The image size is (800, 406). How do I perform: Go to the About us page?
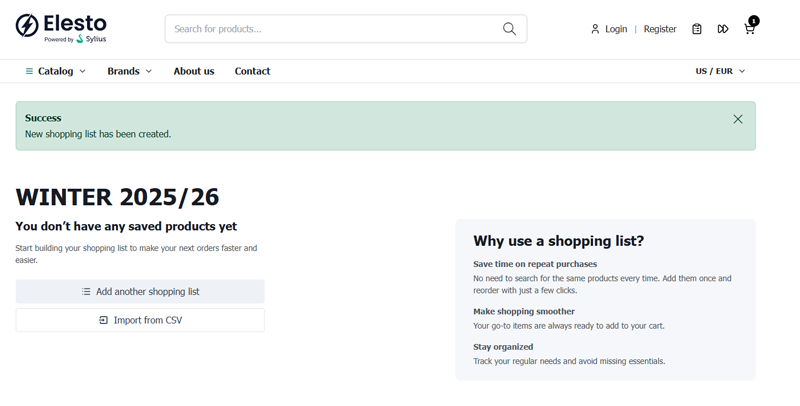[x=194, y=71]
